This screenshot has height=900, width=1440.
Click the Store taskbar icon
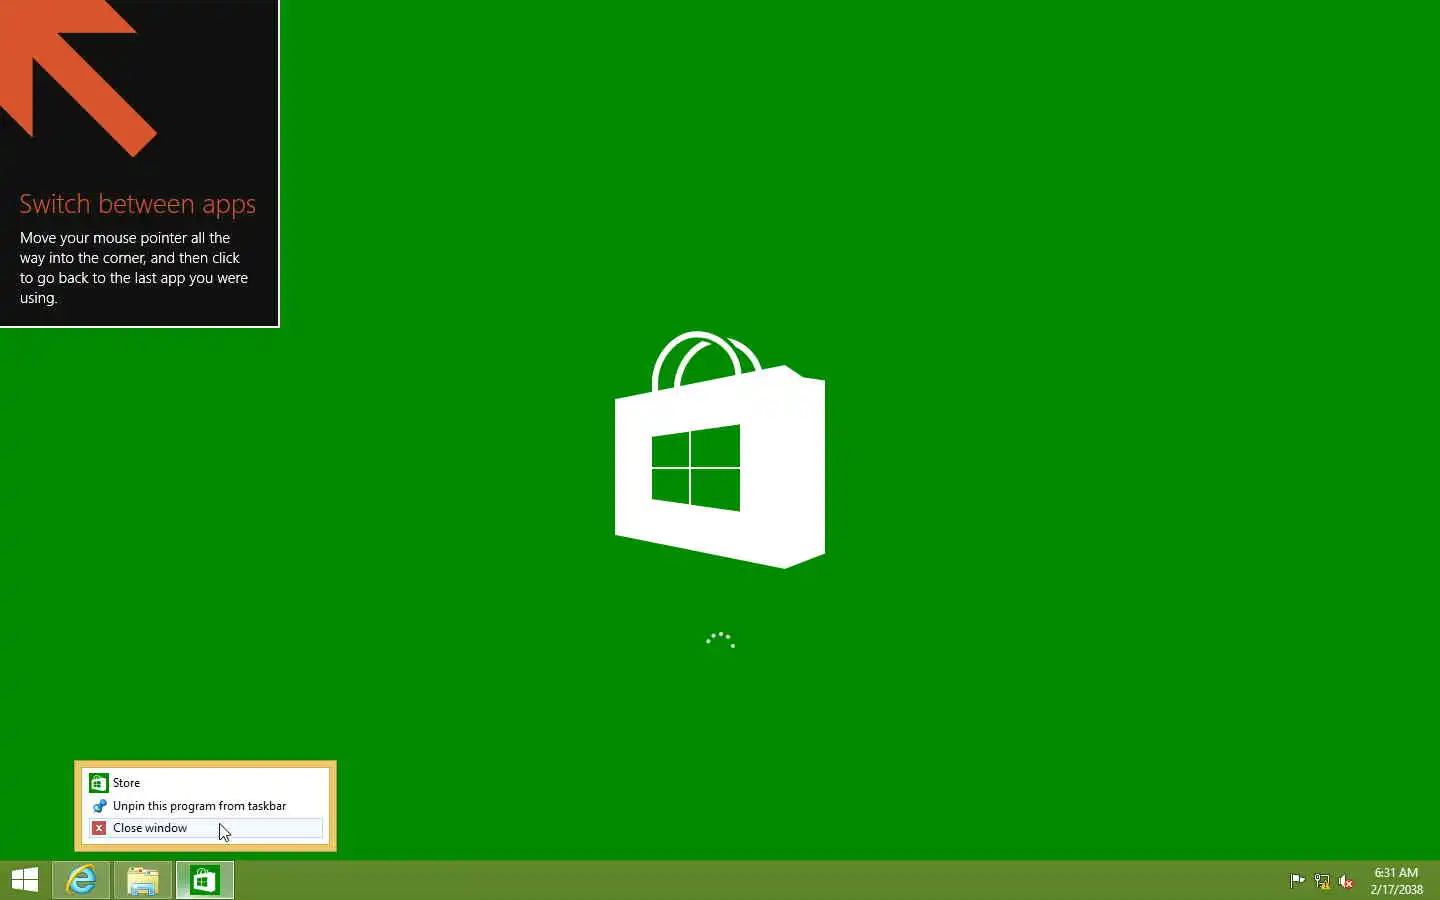pyautogui.click(x=205, y=880)
